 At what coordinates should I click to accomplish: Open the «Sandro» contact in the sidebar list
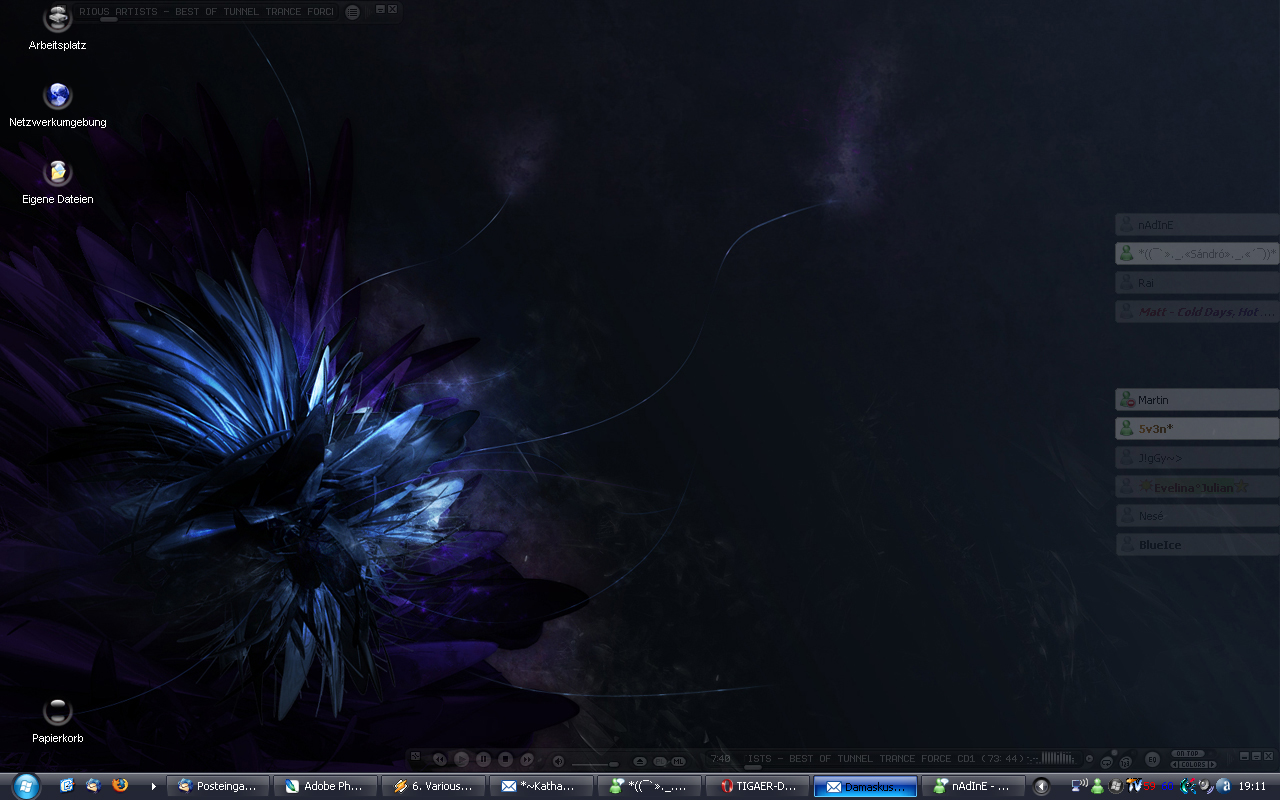click(x=1197, y=254)
